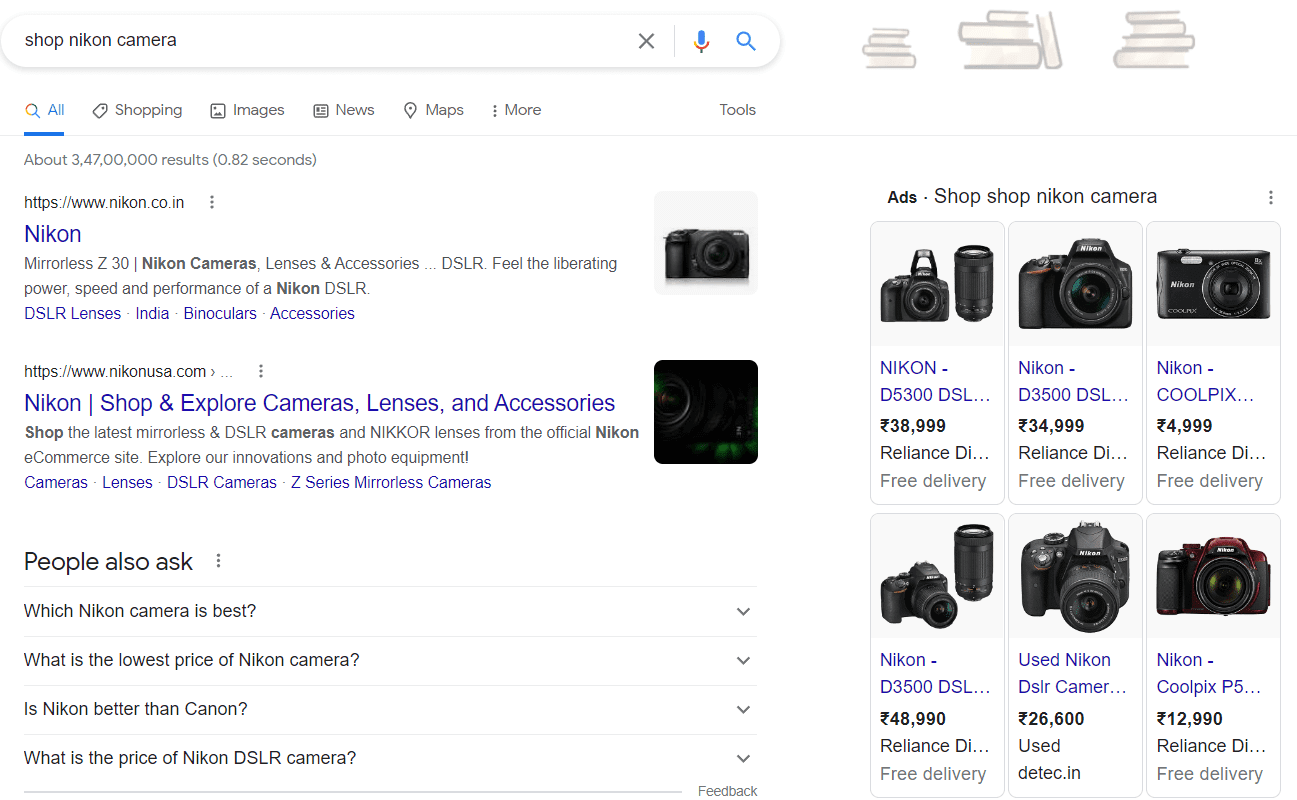Click inside the search input field
The height and width of the screenshot is (800, 1297).
320,41
